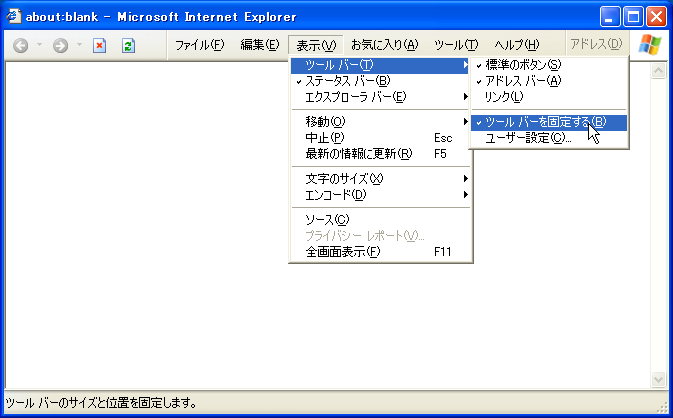Expand the エクスプローラ バー(E) submenu

380,97
